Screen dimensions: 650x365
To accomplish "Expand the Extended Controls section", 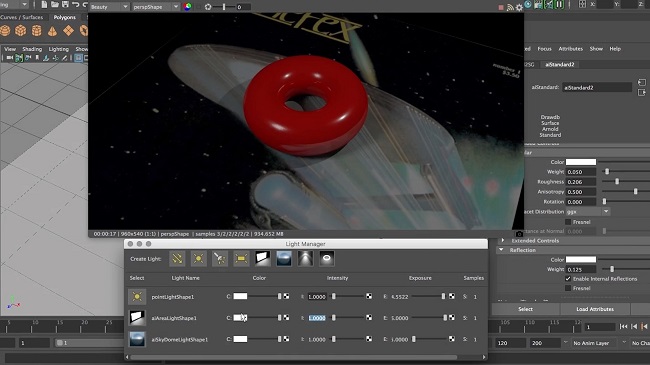I will [503, 241].
